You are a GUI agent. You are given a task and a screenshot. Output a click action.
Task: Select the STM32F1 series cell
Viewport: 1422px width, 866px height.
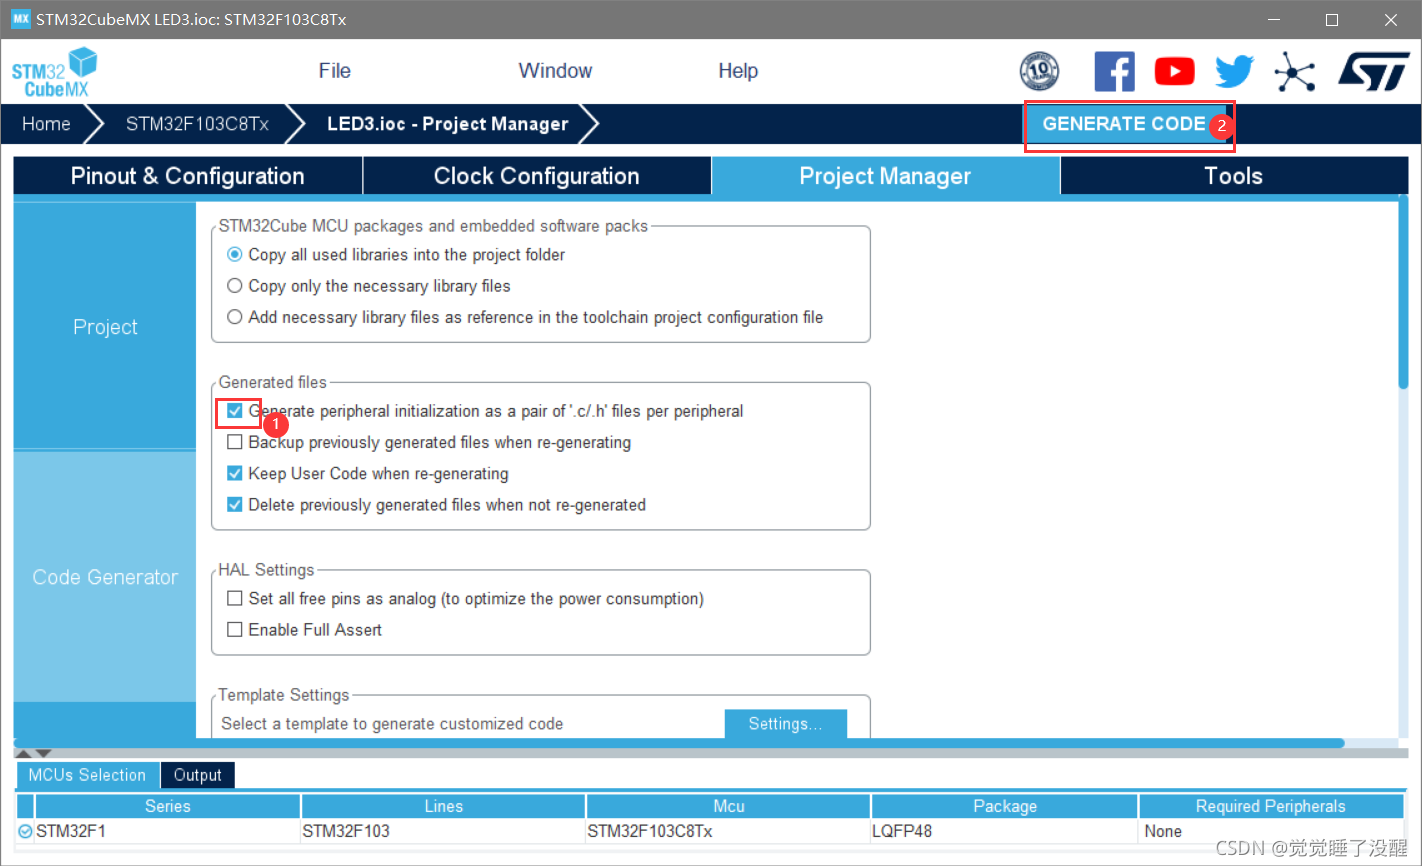coord(167,831)
